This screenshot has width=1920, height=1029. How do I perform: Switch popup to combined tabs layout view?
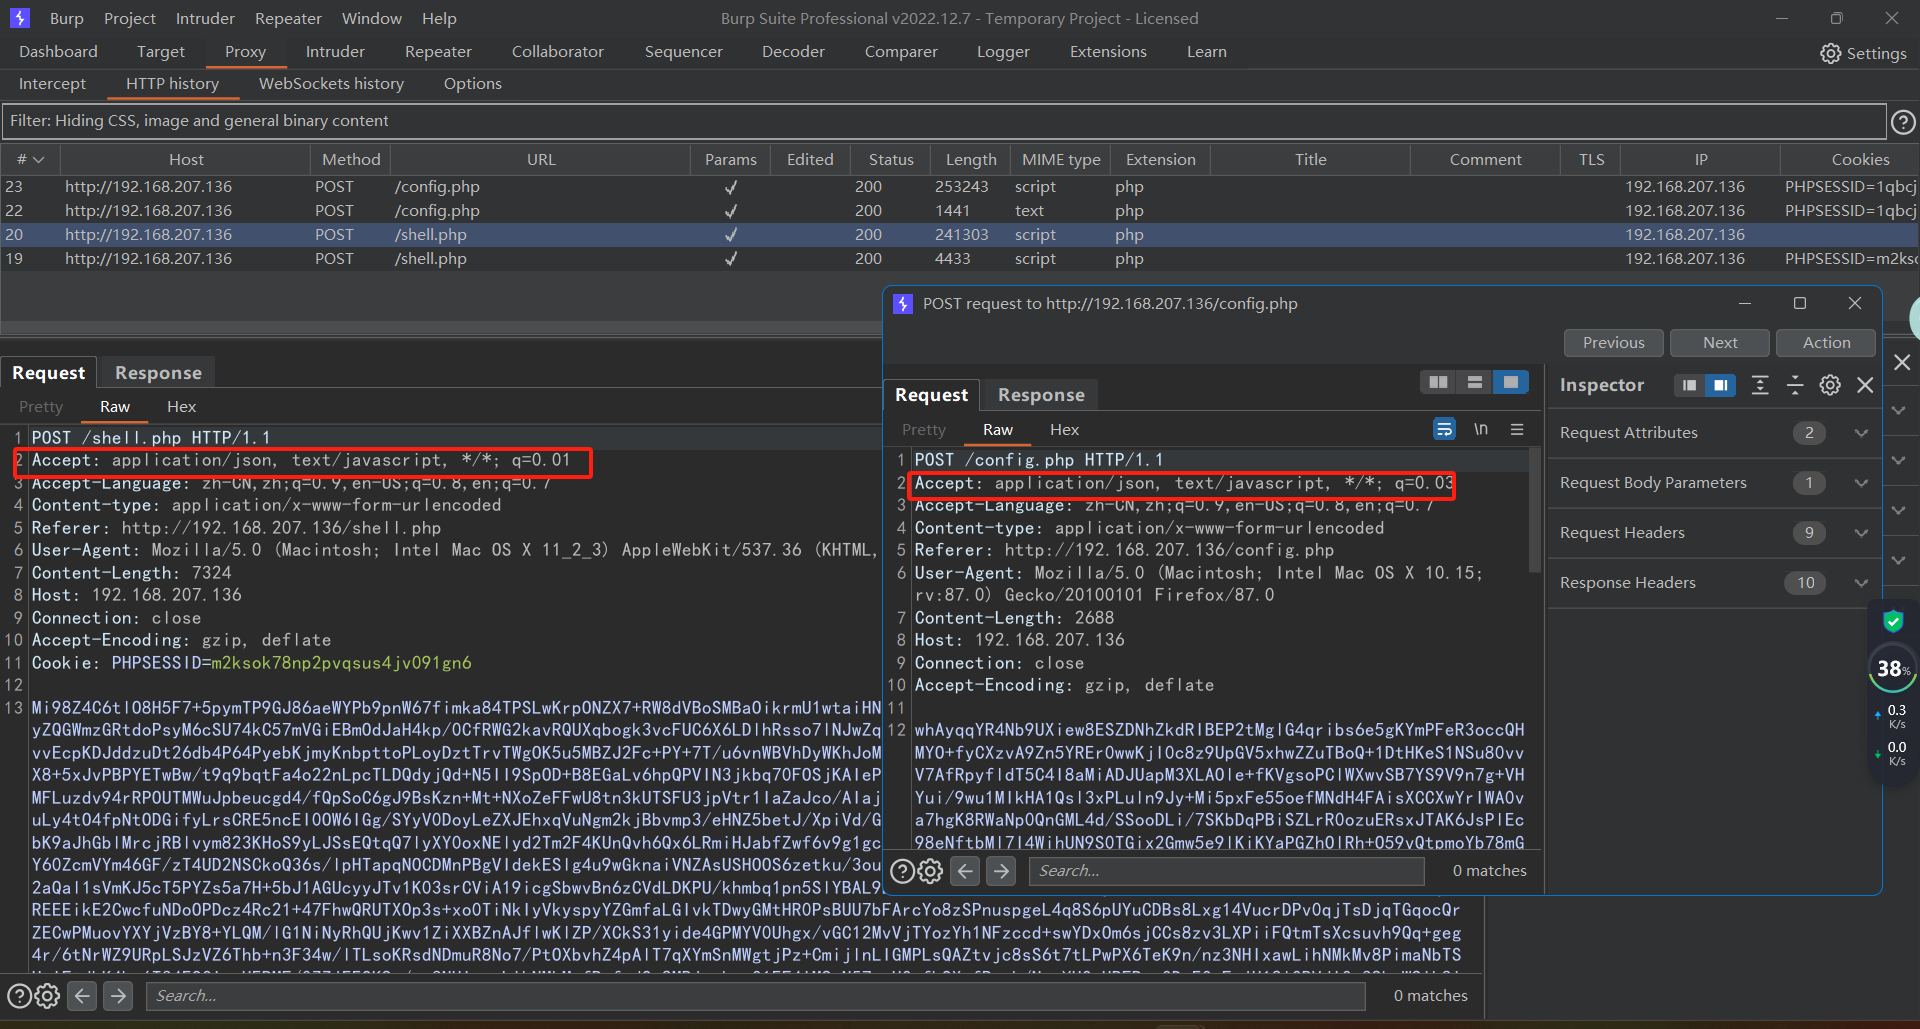1510,382
